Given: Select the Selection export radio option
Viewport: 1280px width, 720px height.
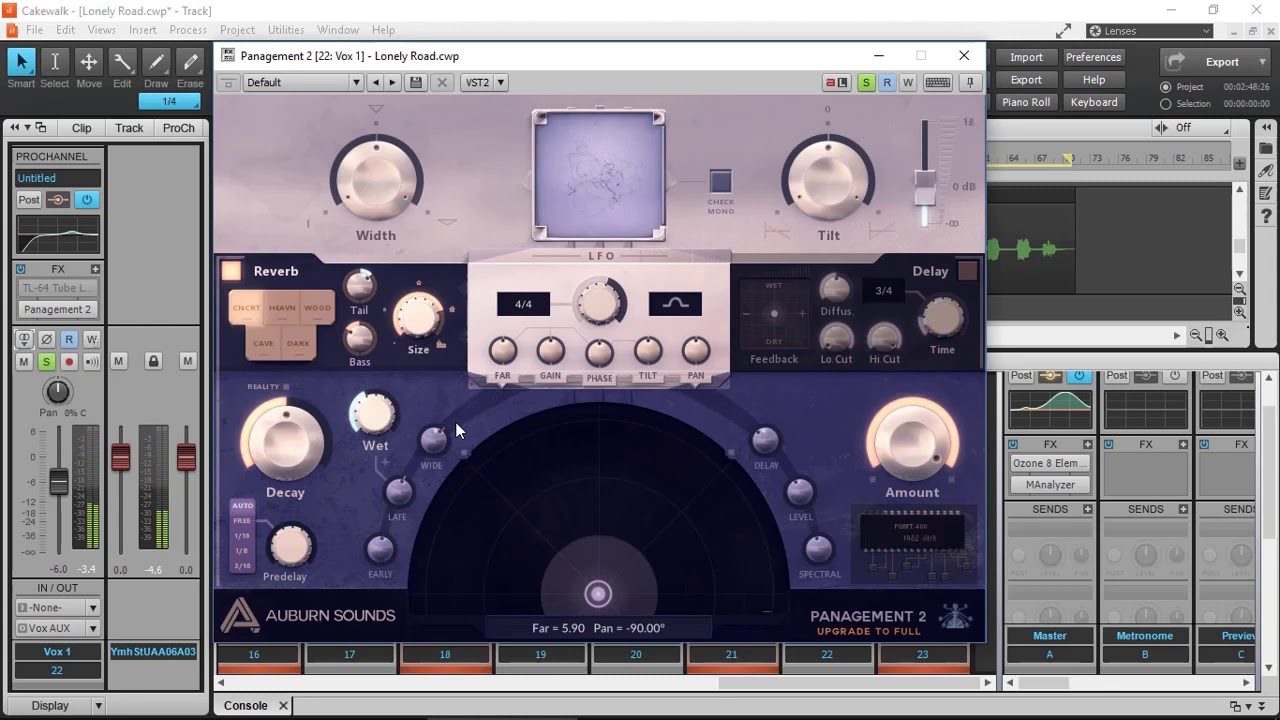Looking at the screenshot, I should 1165,104.
